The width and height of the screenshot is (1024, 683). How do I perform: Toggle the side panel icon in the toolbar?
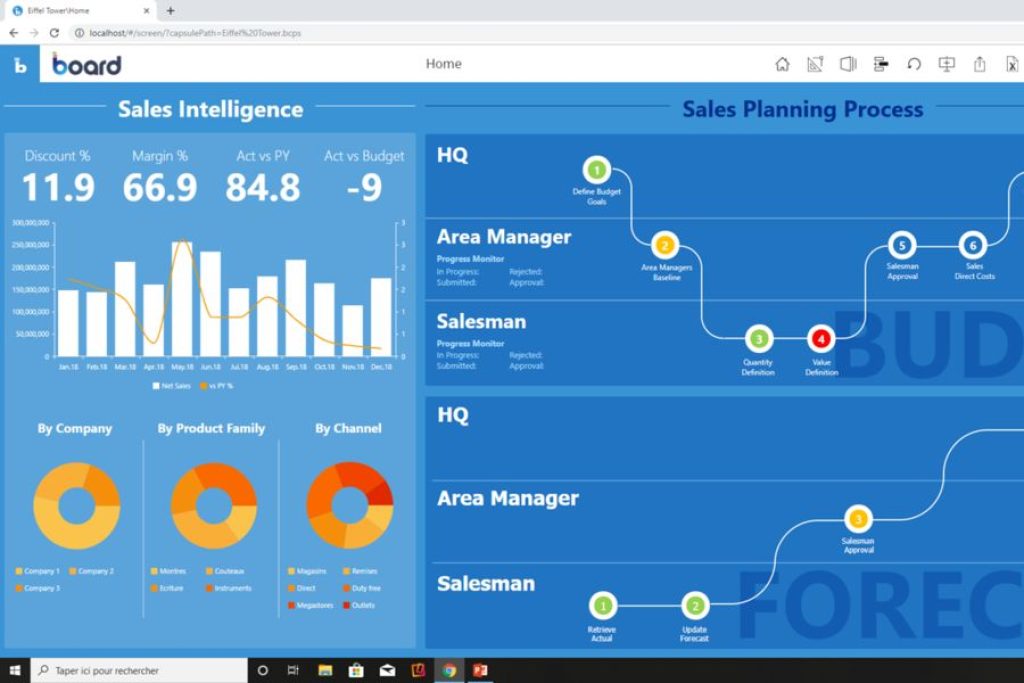[848, 64]
